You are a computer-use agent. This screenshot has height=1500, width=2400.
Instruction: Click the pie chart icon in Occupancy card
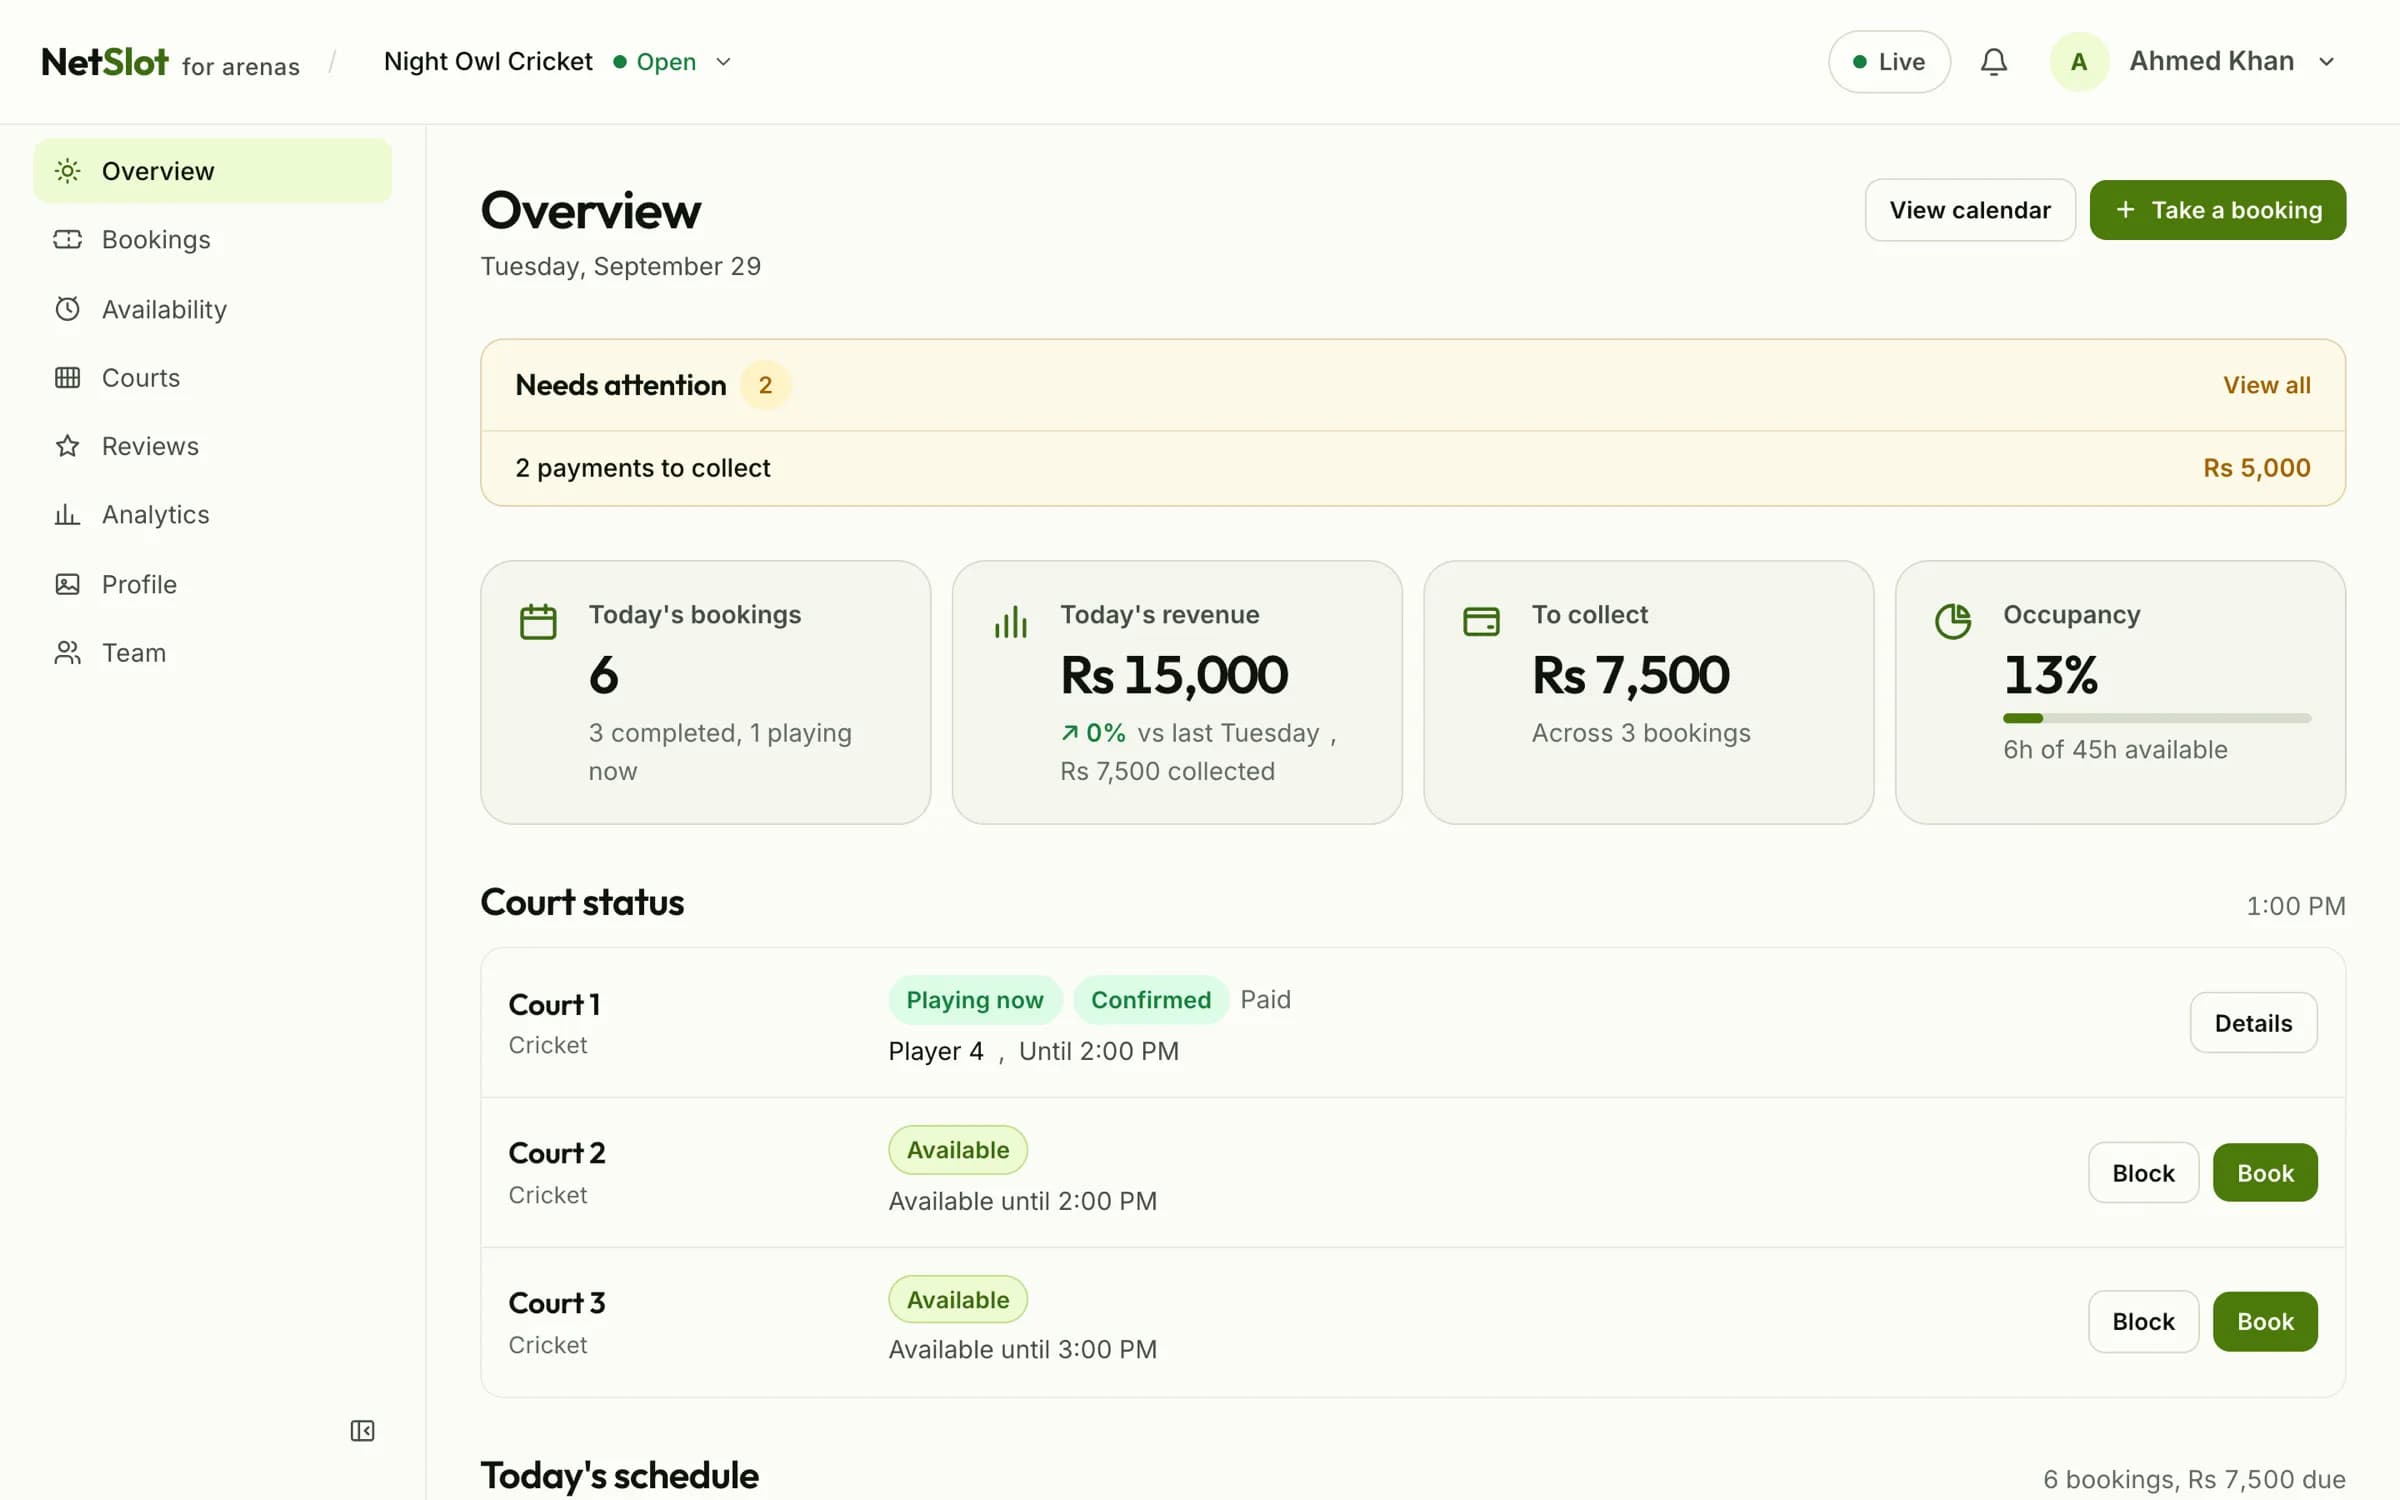pyautogui.click(x=1952, y=621)
